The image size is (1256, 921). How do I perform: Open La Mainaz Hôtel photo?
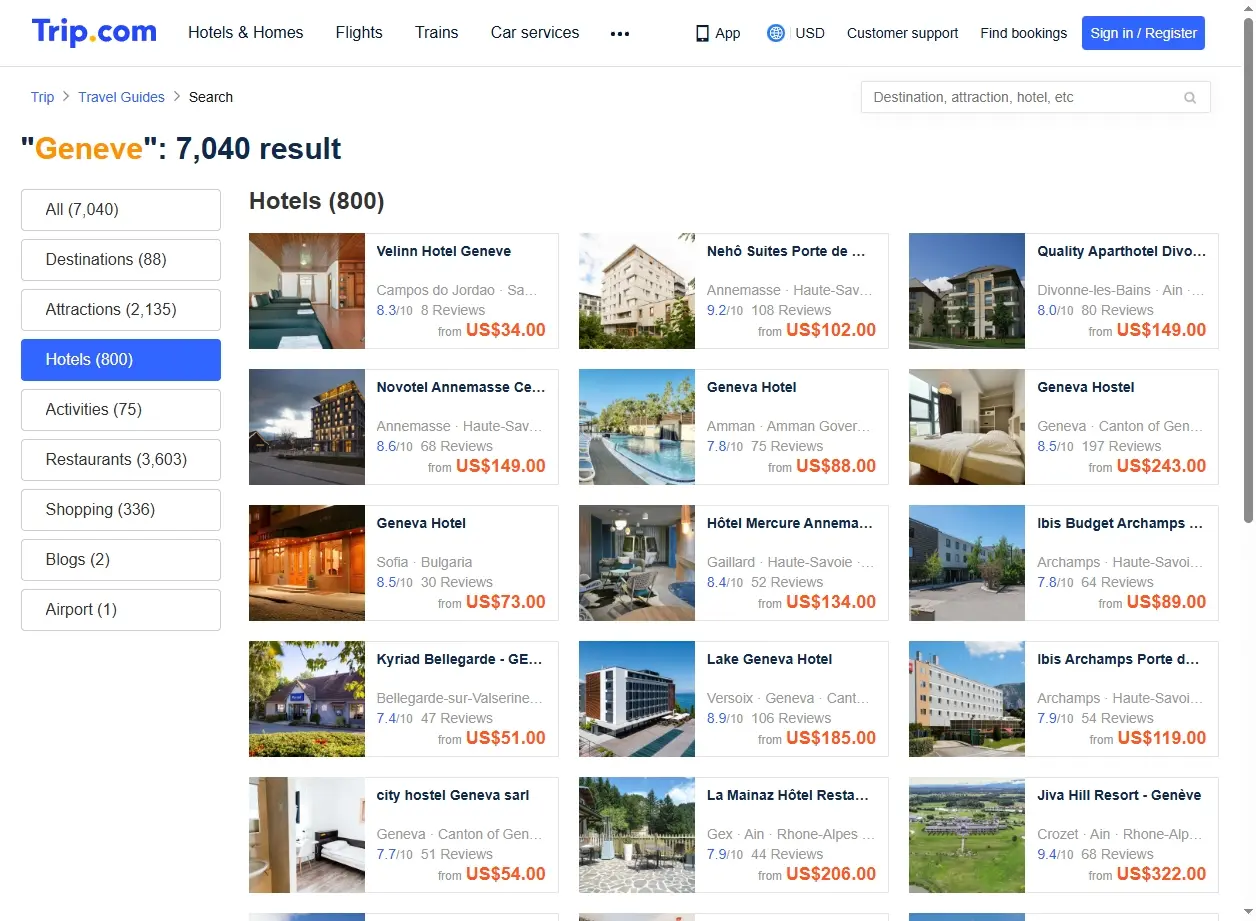pyautogui.click(x=637, y=835)
